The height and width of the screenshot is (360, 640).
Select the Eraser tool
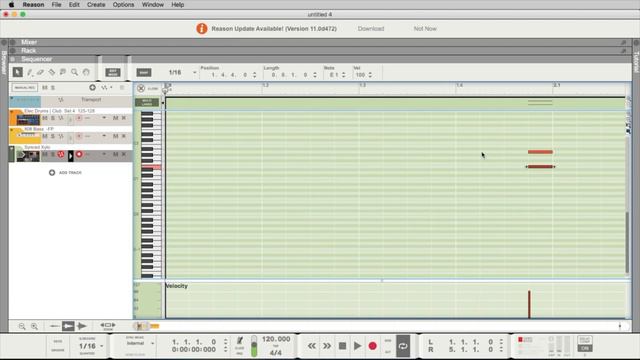click(40, 73)
